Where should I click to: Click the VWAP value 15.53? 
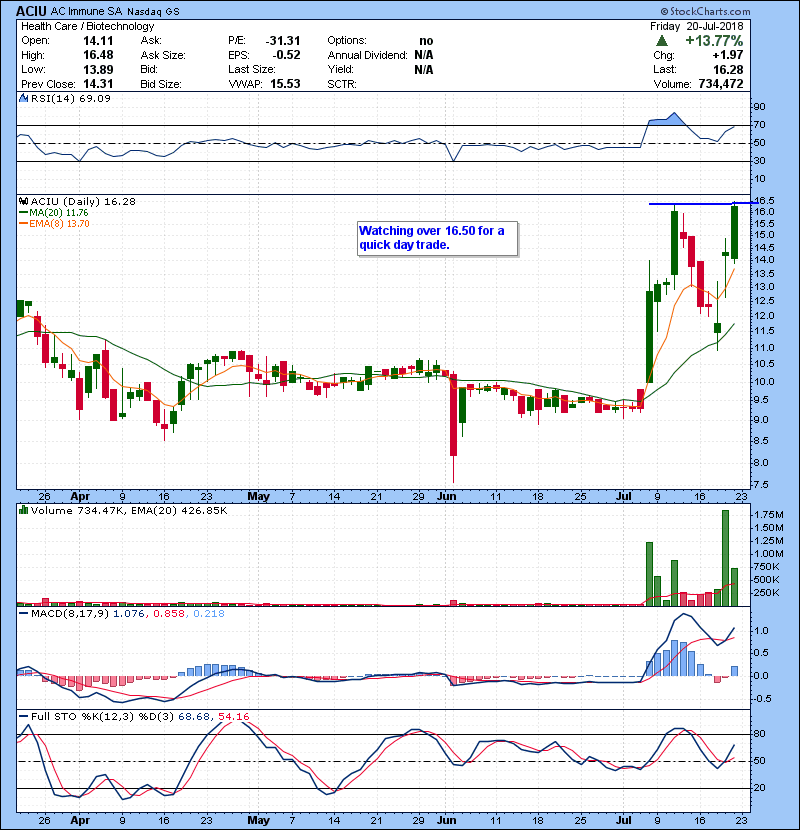tap(285, 84)
